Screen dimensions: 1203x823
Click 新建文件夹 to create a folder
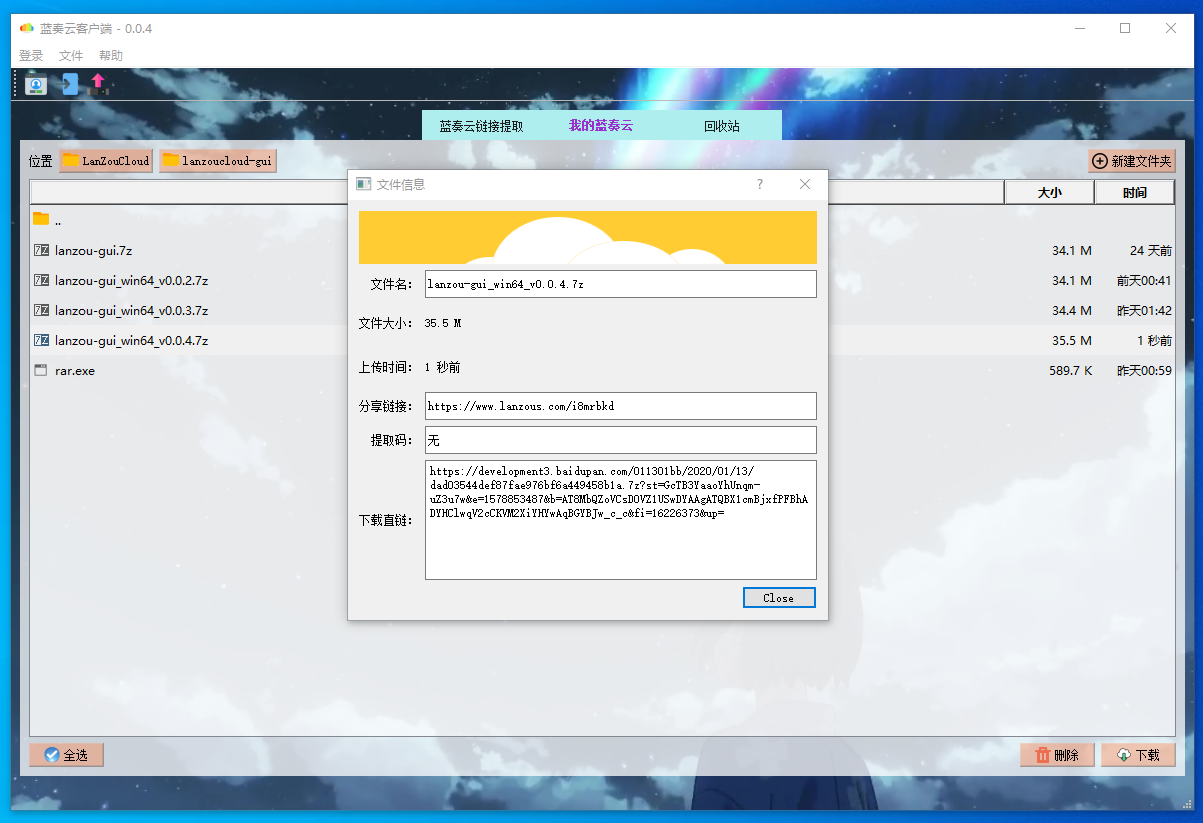point(1131,160)
